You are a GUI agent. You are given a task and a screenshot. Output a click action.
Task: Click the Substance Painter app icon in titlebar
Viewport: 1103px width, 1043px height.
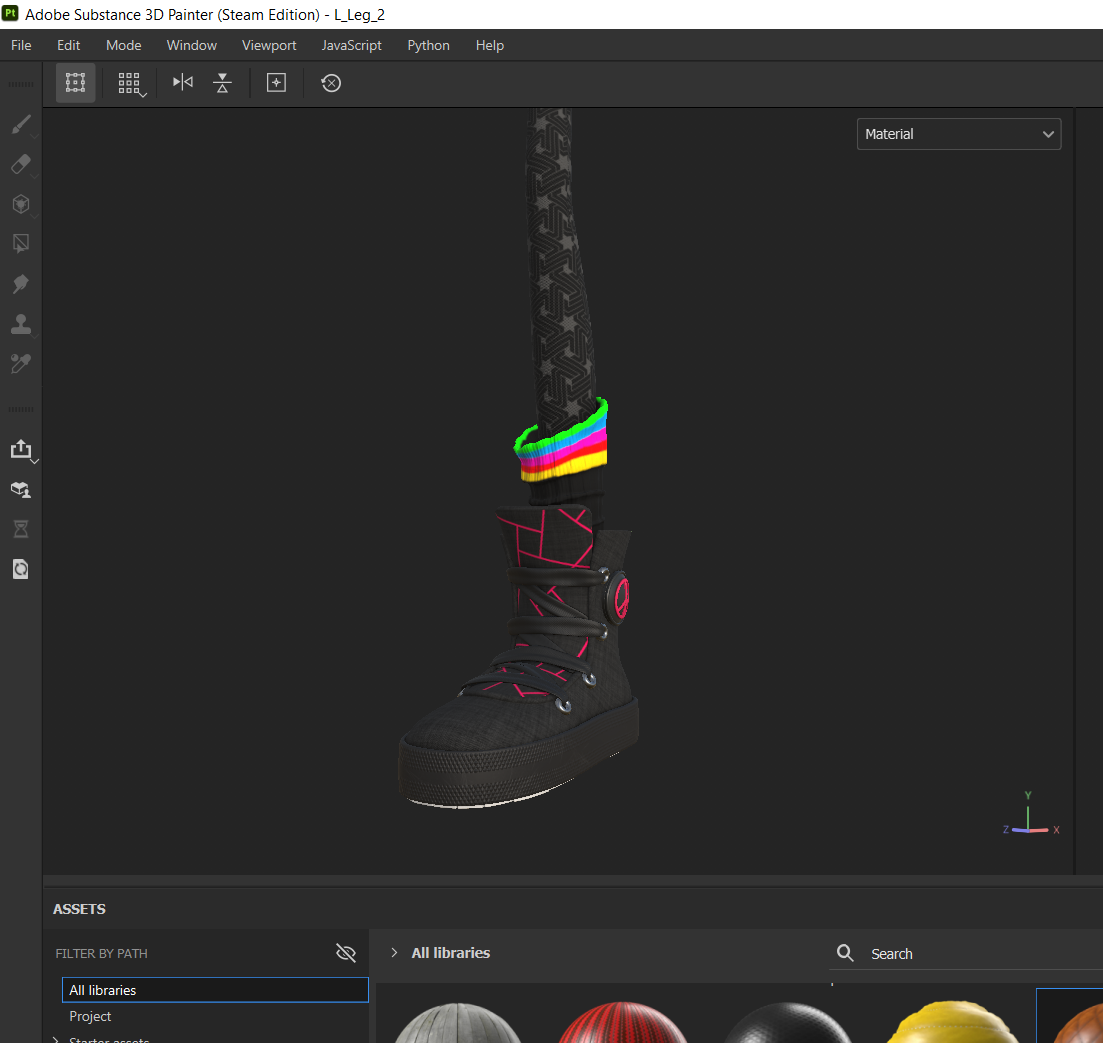click(x=11, y=13)
